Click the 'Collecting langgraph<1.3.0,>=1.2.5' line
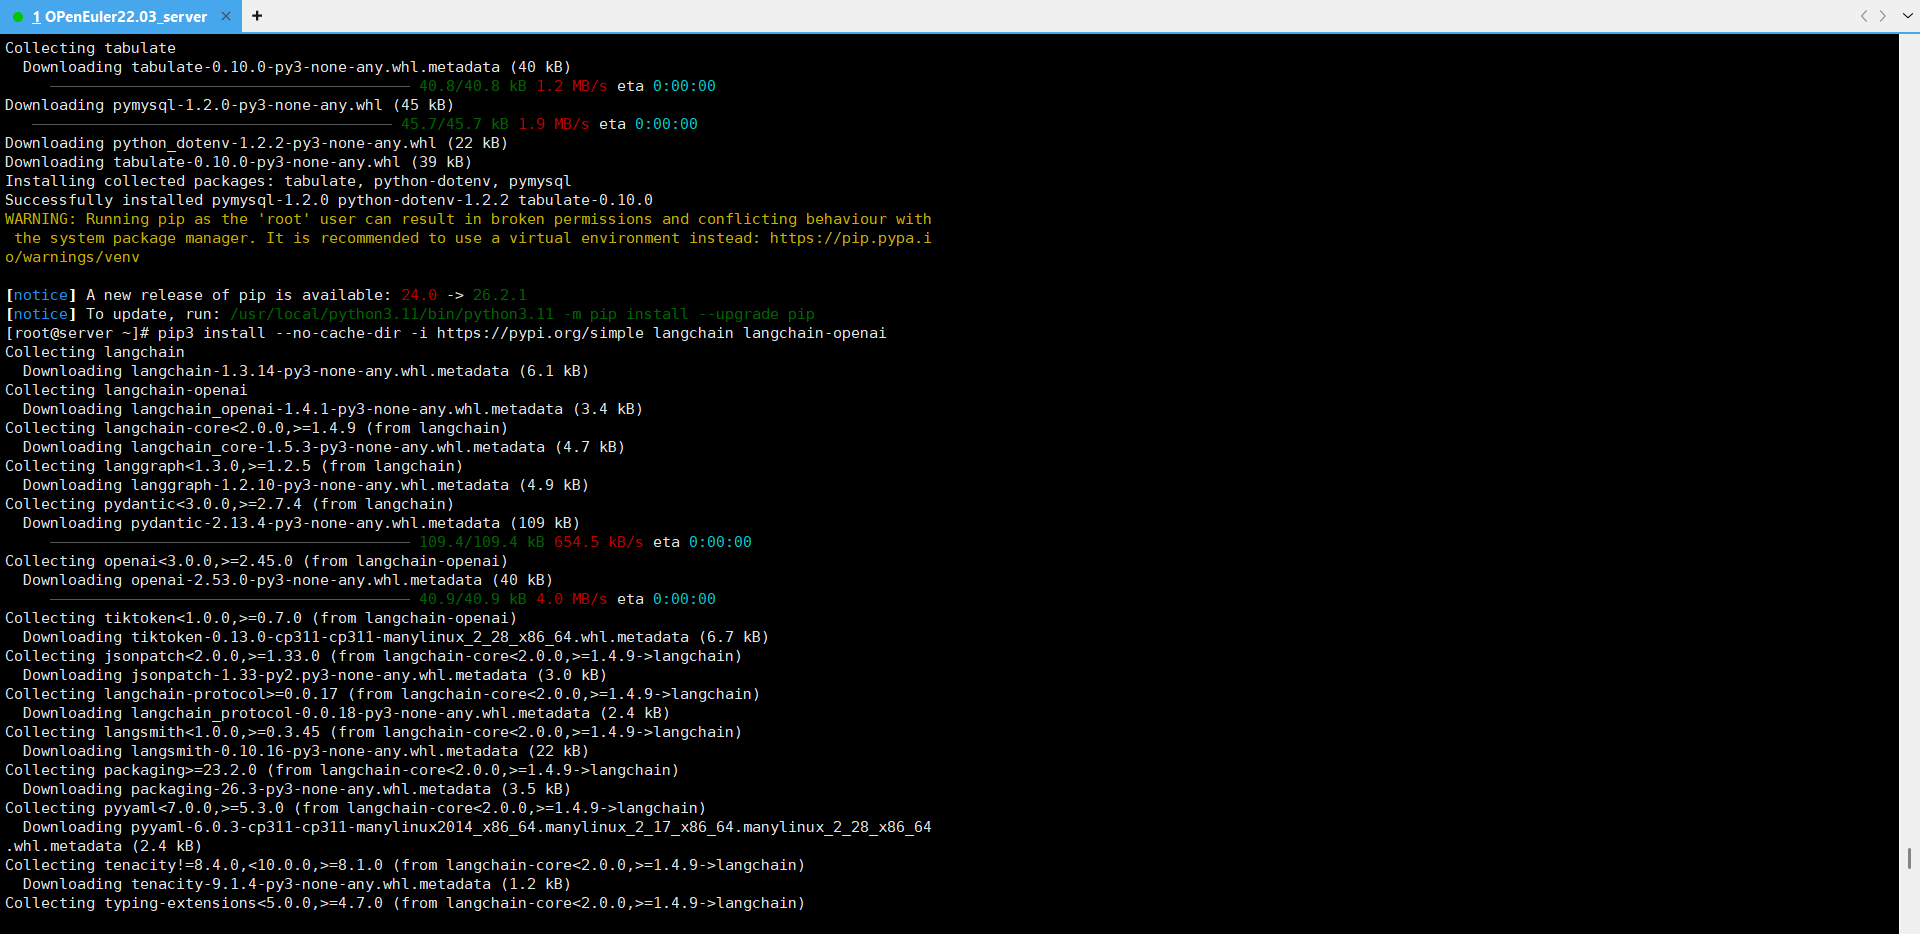Viewport: 1920px width, 934px height. coord(234,466)
